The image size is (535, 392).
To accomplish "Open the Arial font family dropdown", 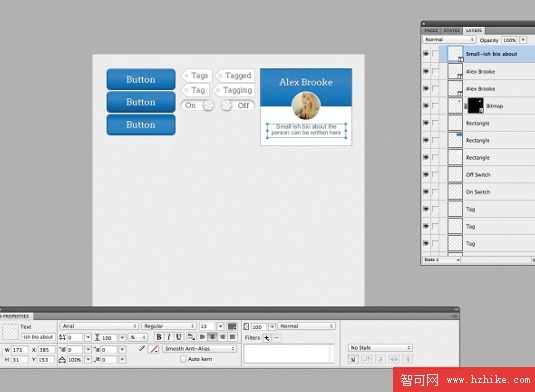I will (x=99, y=326).
